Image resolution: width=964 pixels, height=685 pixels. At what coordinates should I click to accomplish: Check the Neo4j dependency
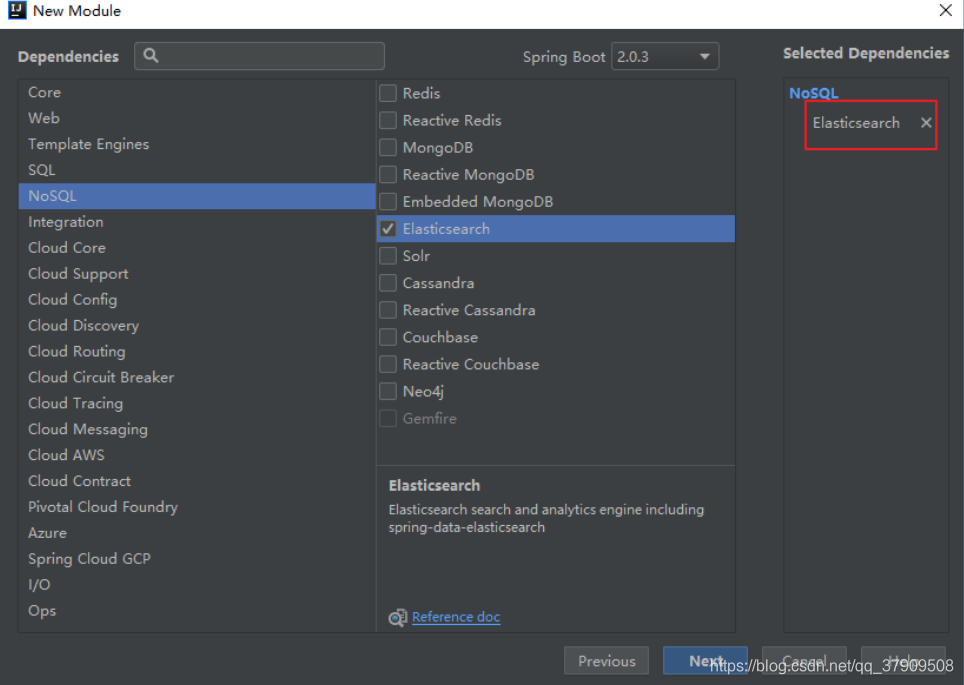[x=388, y=391]
